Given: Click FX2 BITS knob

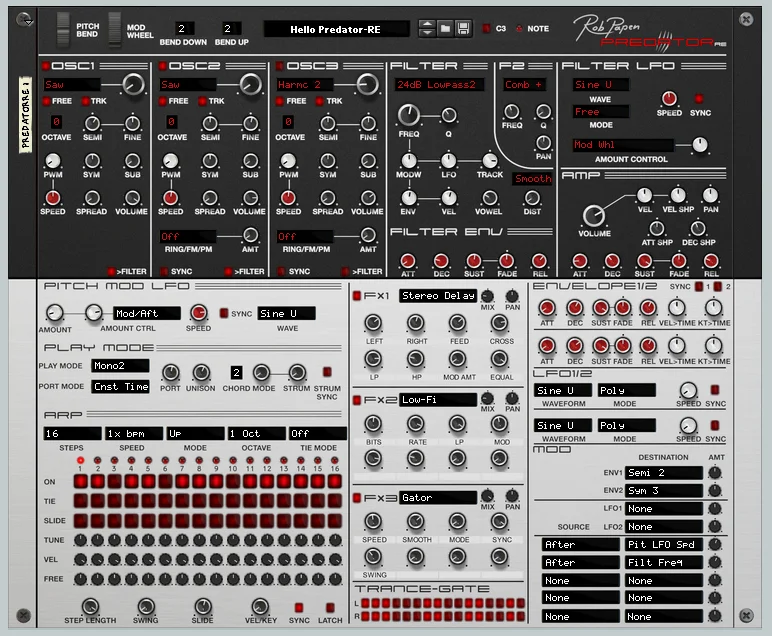Looking at the screenshot, I should pyautogui.click(x=373, y=424).
